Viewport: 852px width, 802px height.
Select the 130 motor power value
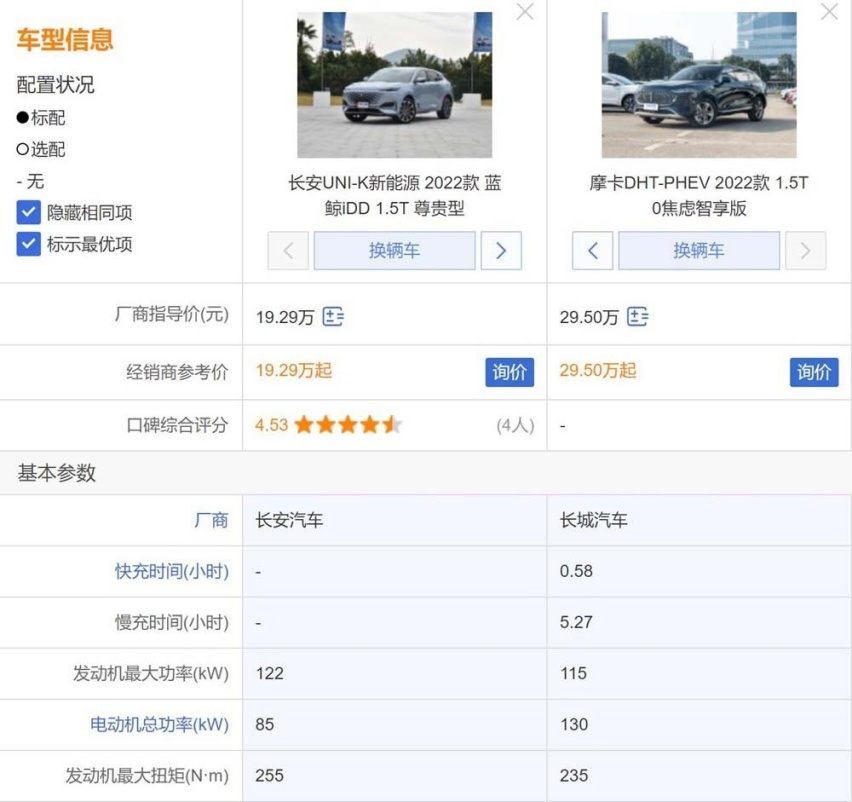pos(574,725)
